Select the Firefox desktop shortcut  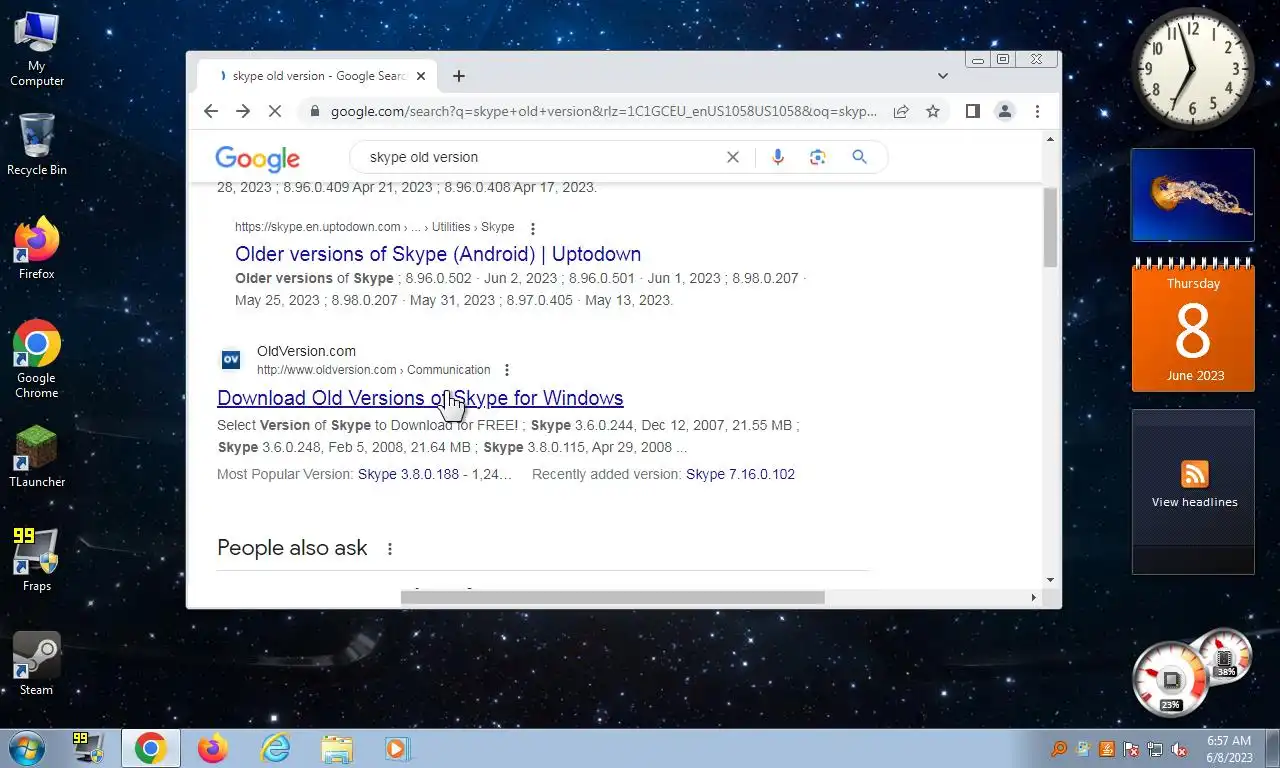point(37,248)
